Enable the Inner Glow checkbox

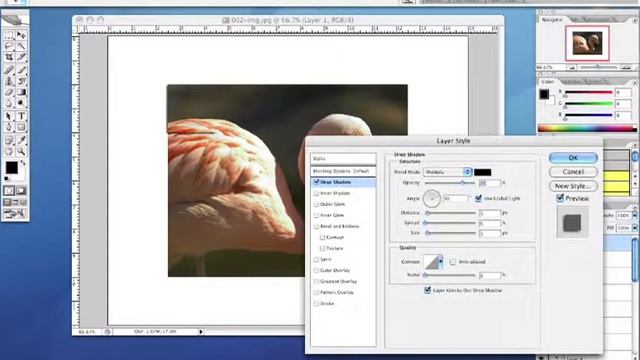316,215
